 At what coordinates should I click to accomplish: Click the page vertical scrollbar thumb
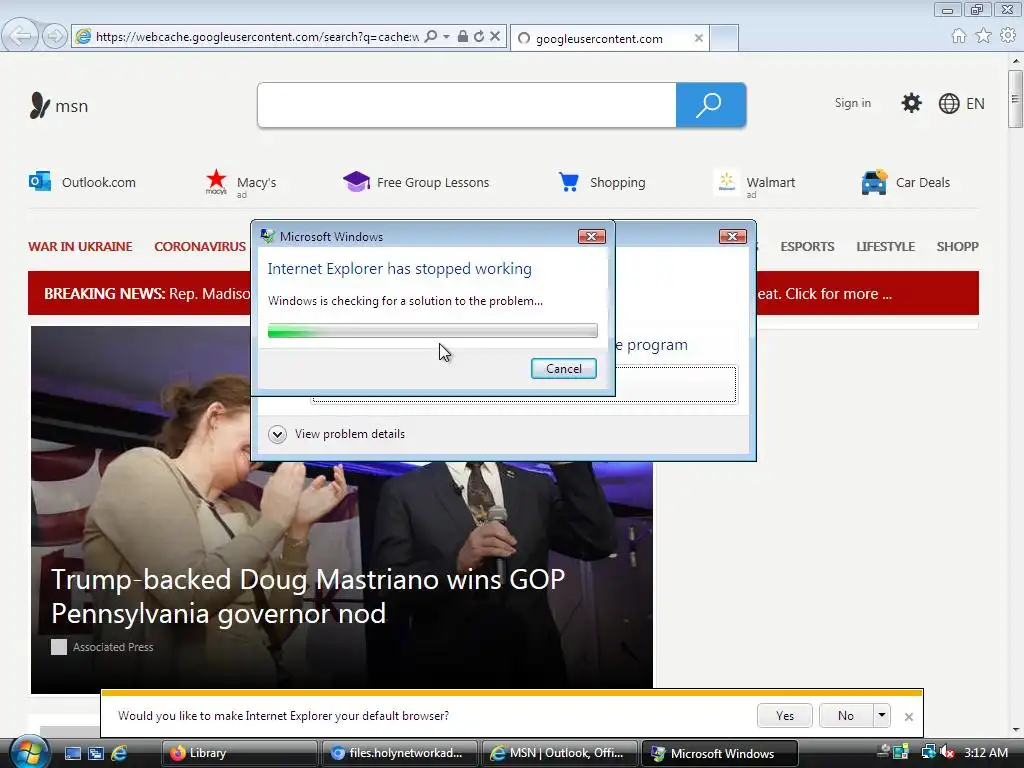pos(1015,99)
